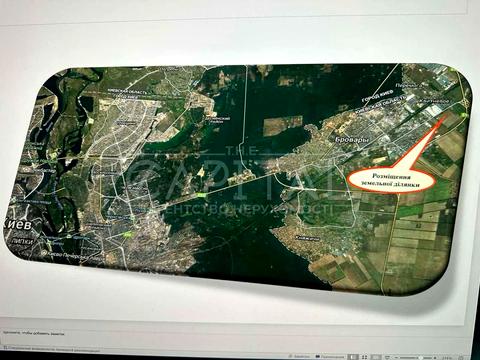Screen dimensions: 480x360
Task: Click the zoom out minus icon
Action: coord(397,357)
